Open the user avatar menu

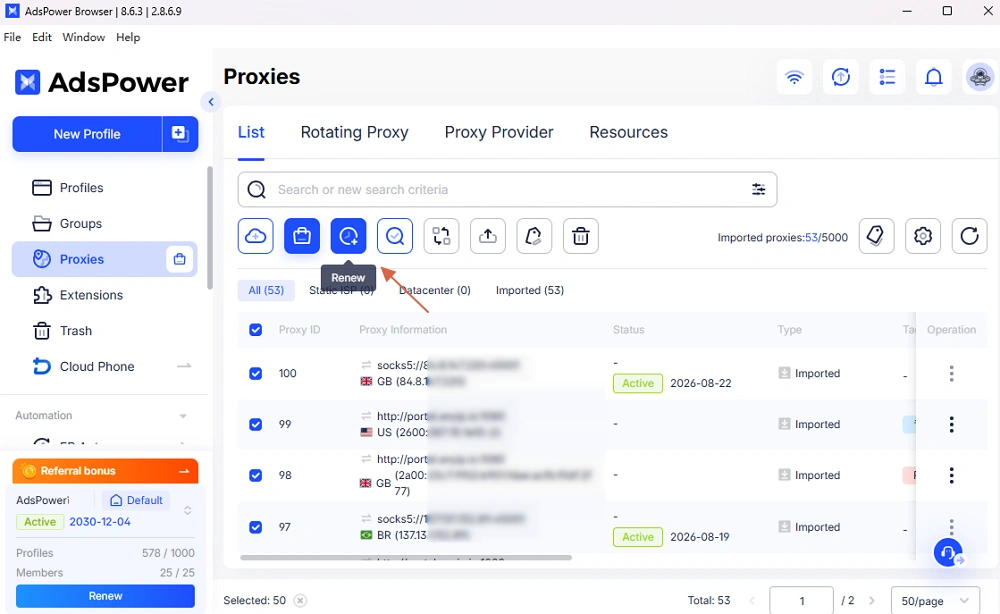[x=980, y=77]
